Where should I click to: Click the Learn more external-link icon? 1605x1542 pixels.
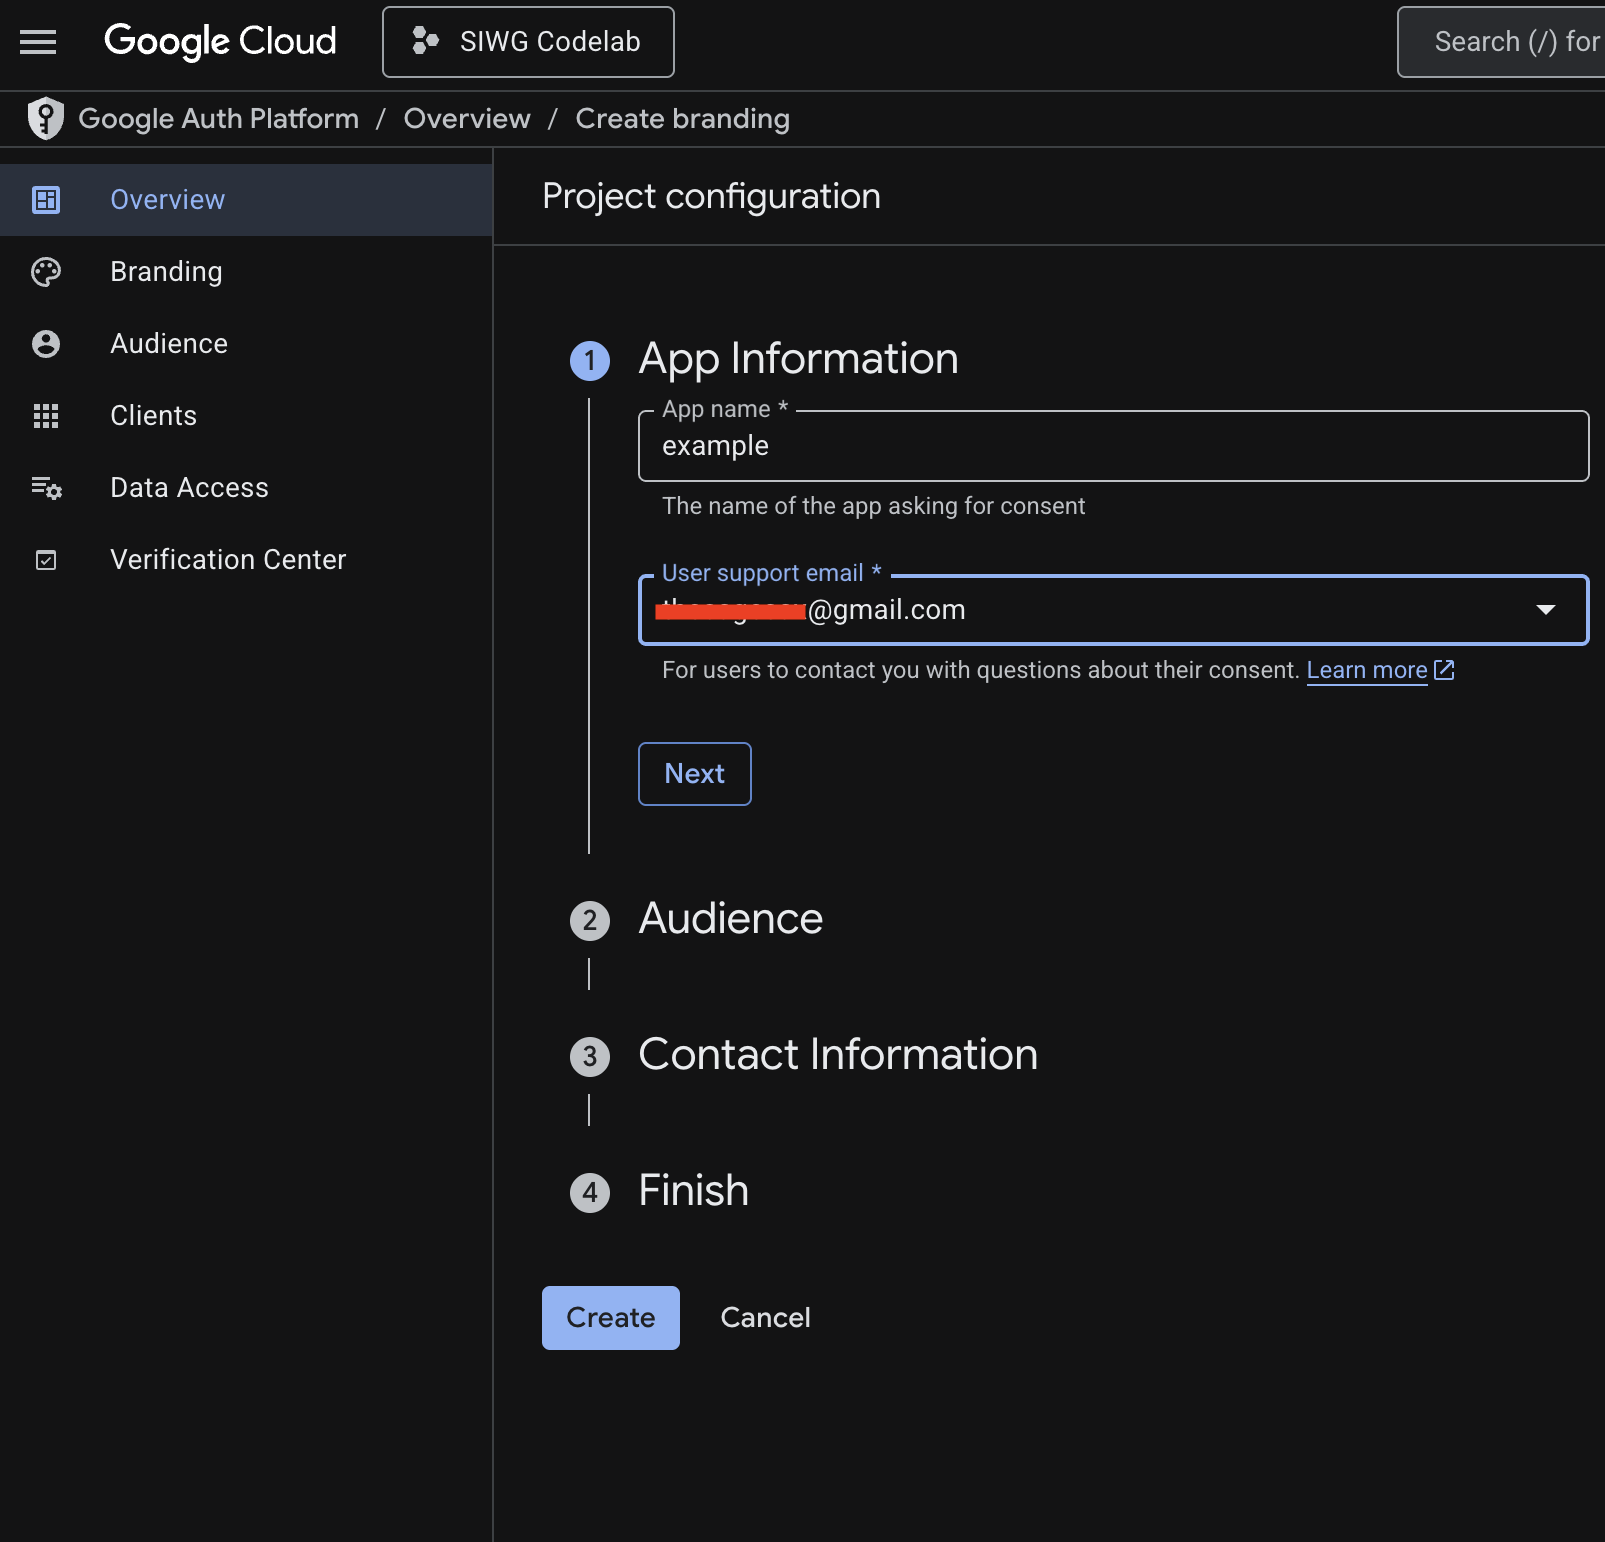click(x=1444, y=670)
